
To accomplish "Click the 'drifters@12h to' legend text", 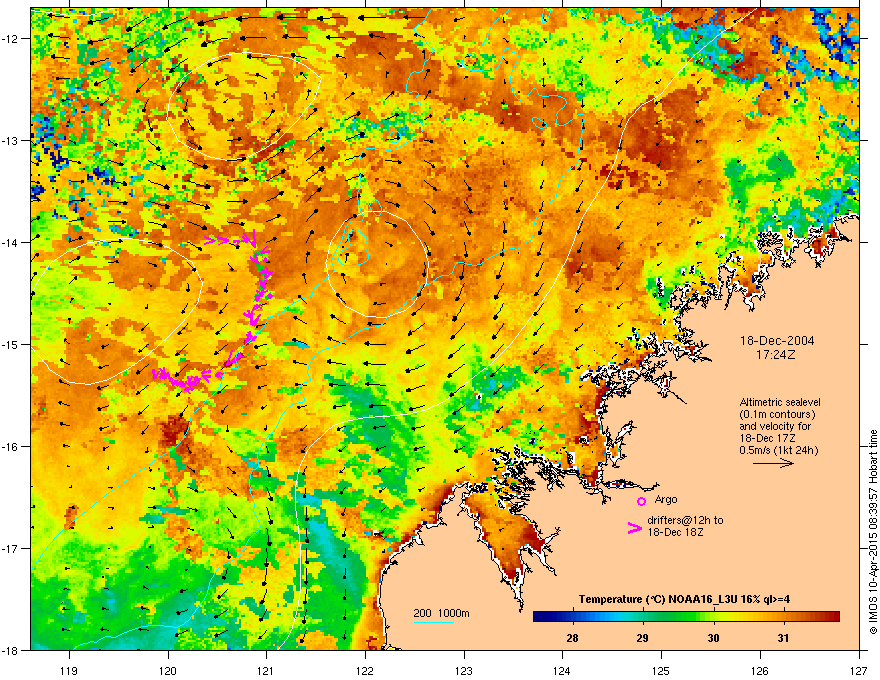I will coord(685,521).
